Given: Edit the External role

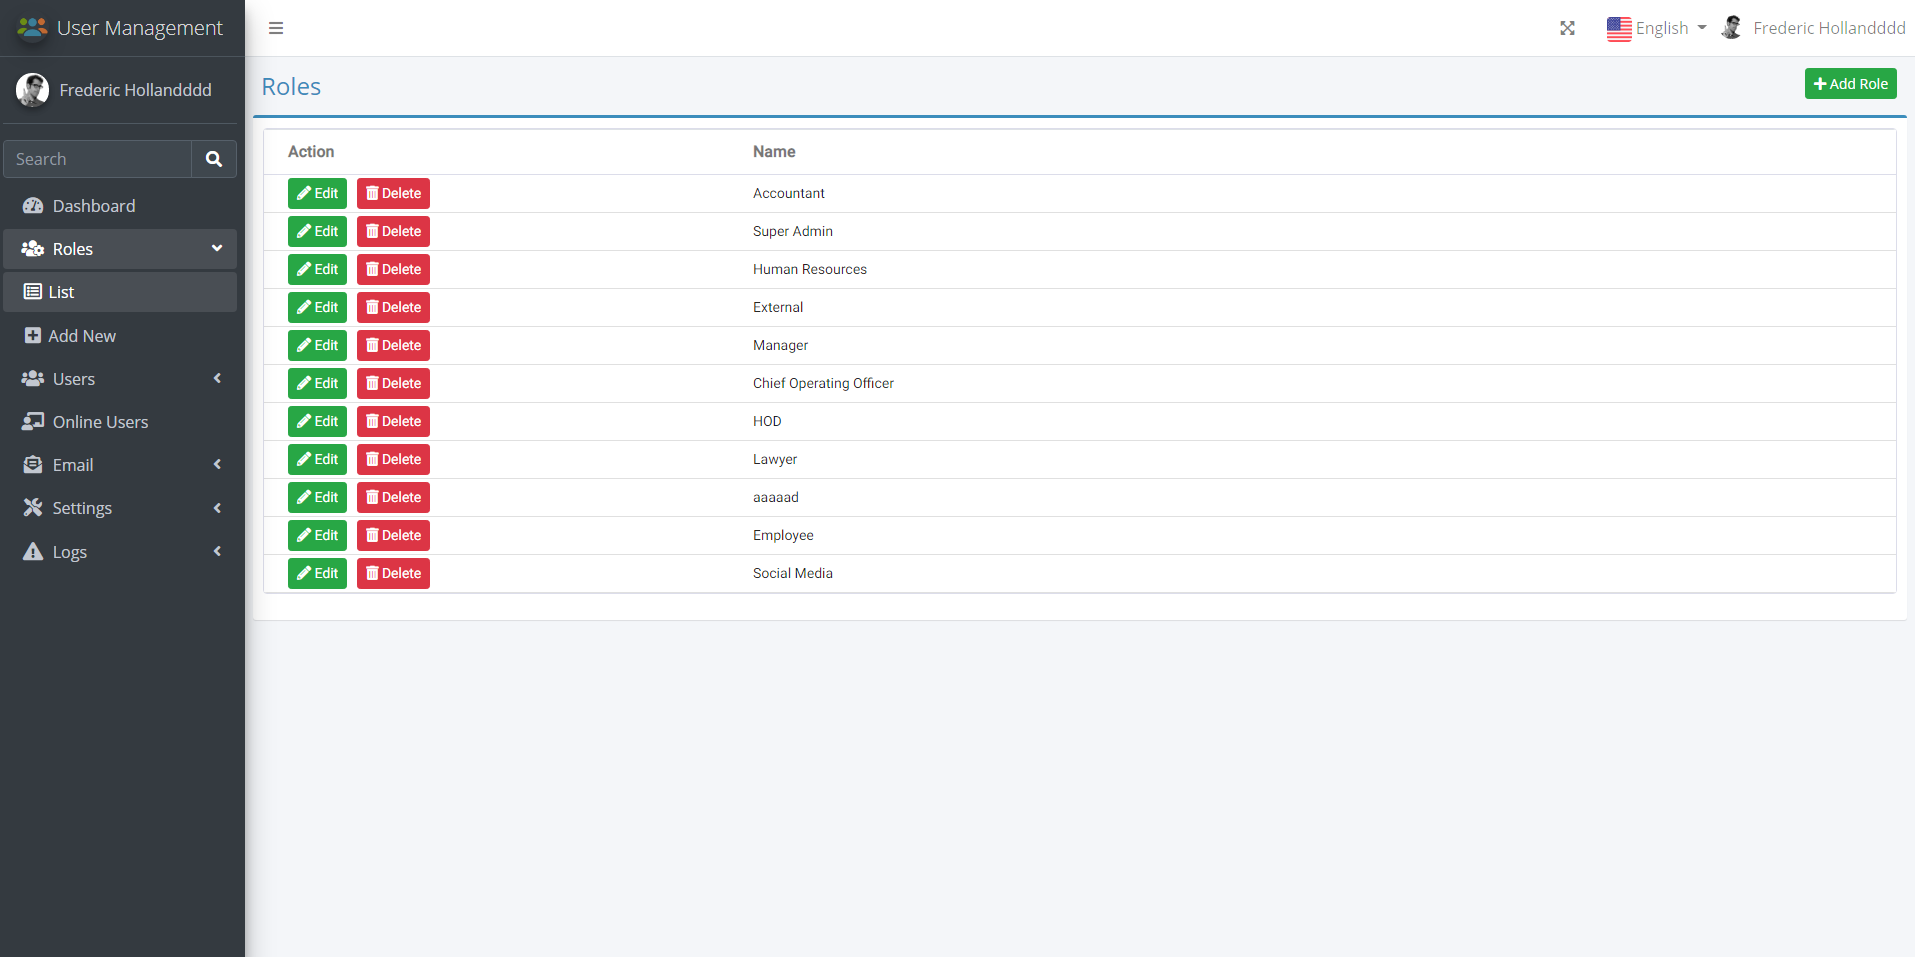Looking at the screenshot, I should click(x=317, y=307).
